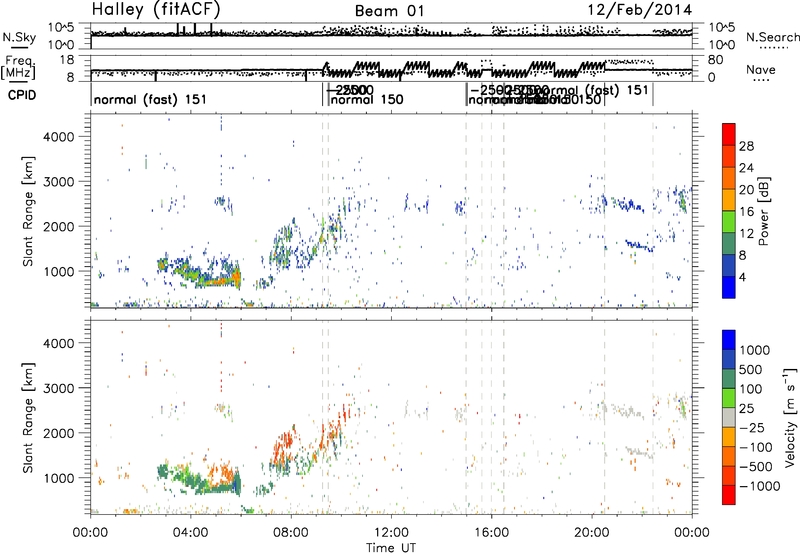Viewport: 800px width, 554px height.
Task: Click the '20:00' time axis tick label
Action: click(x=591, y=533)
